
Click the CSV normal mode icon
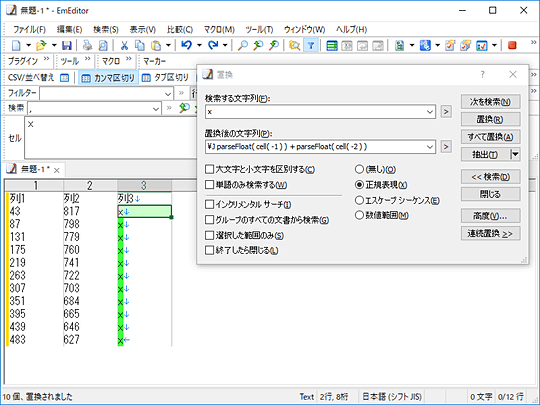64,78
